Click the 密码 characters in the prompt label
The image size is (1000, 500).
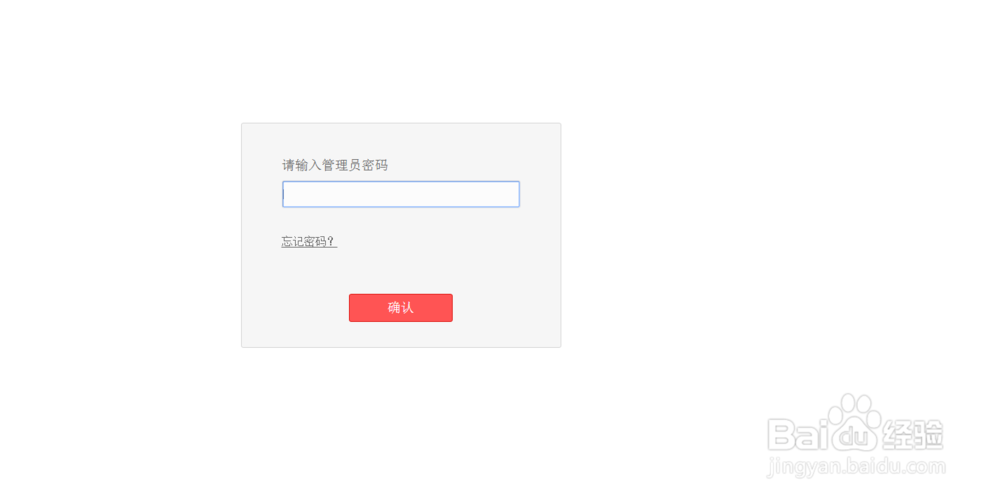coord(375,166)
